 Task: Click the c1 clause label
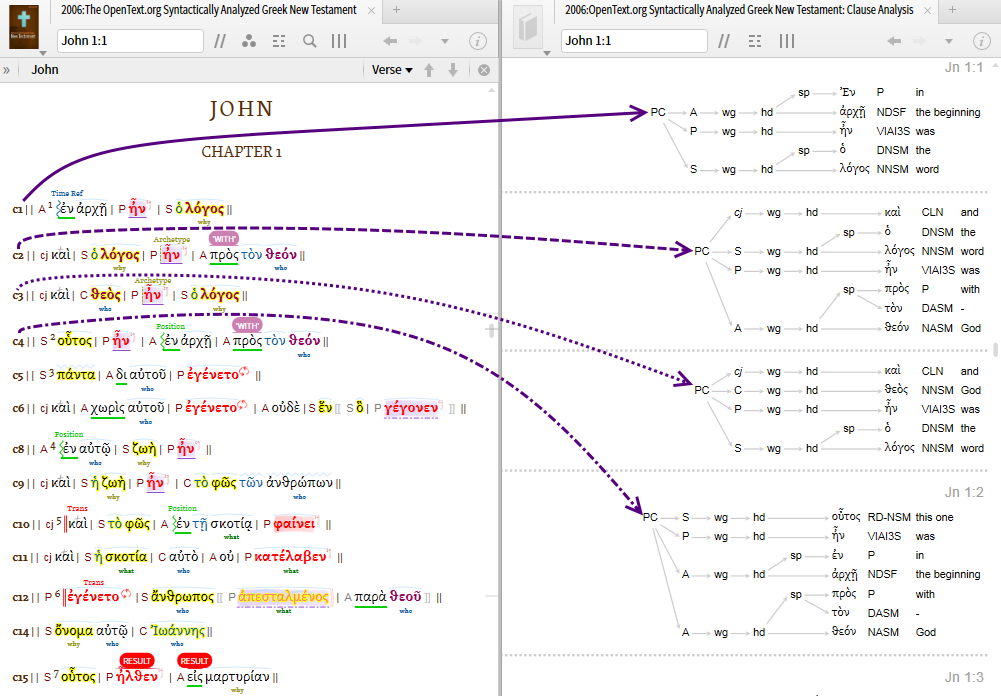(18, 209)
